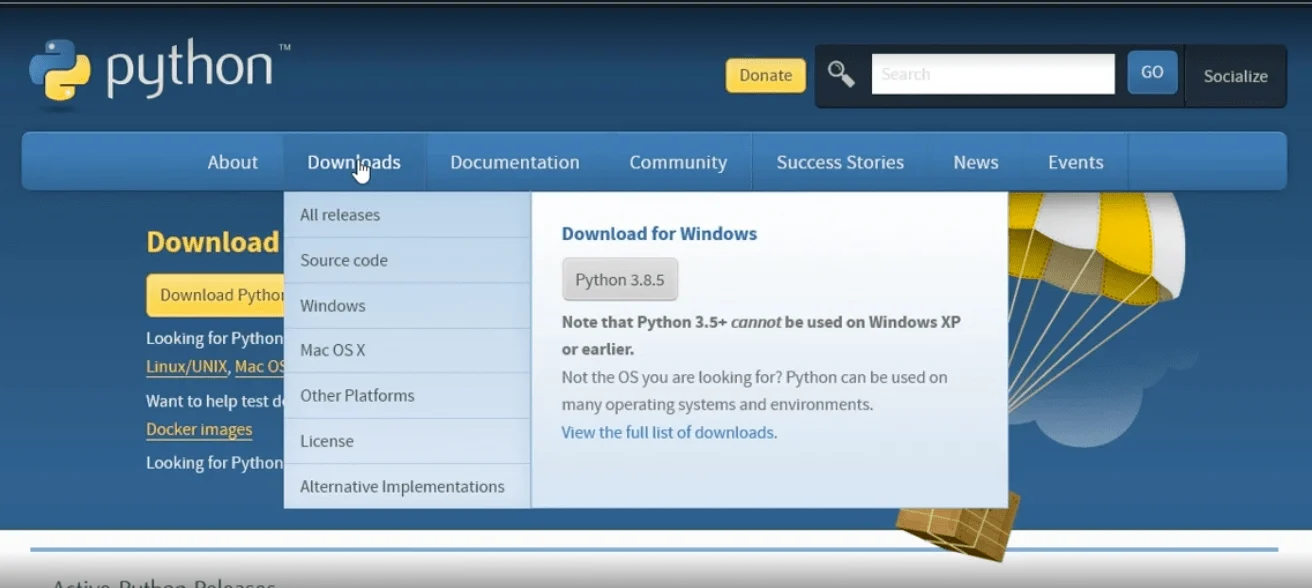
Task: Click the Download for Windows heading
Action: (x=659, y=234)
